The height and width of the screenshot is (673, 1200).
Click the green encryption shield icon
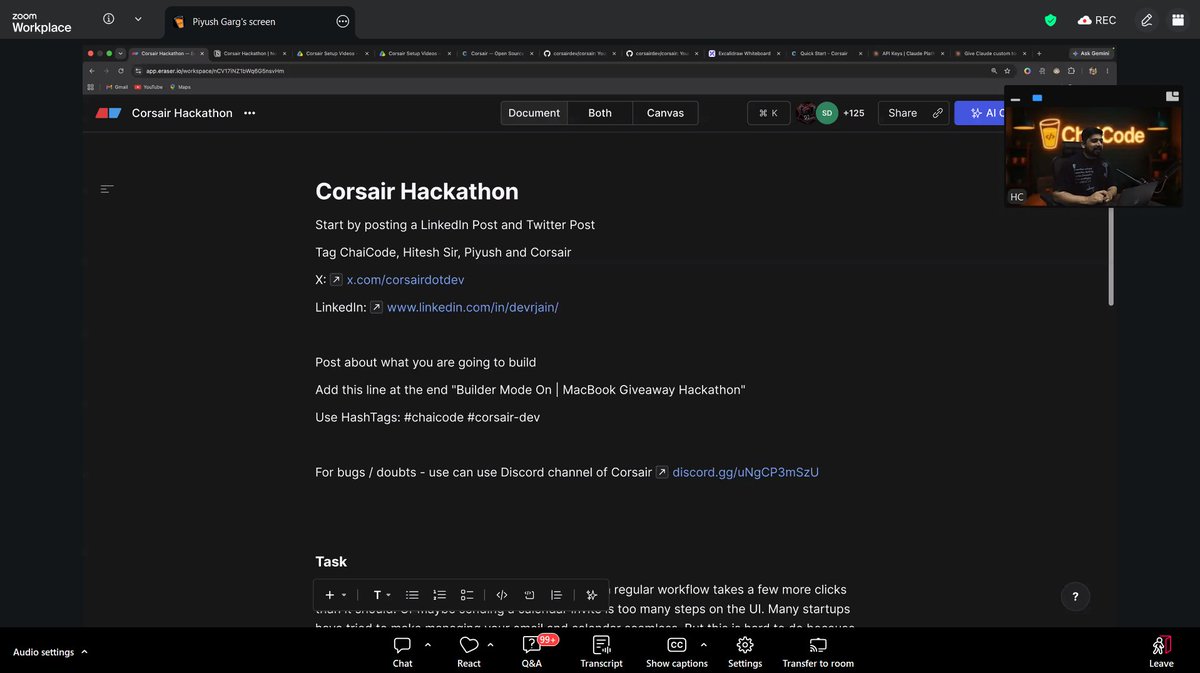pyautogui.click(x=1050, y=20)
